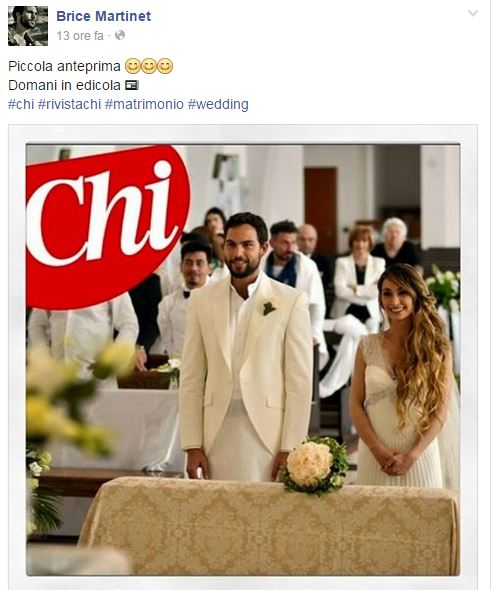Open the post via '13 ore fa' timestamp
491x590 pixels.
pyautogui.click(x=80, y=36)
